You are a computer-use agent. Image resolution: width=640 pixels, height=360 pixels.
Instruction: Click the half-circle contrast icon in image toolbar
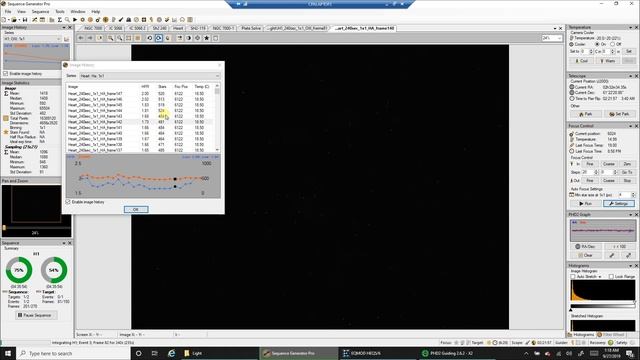(189, 38)
